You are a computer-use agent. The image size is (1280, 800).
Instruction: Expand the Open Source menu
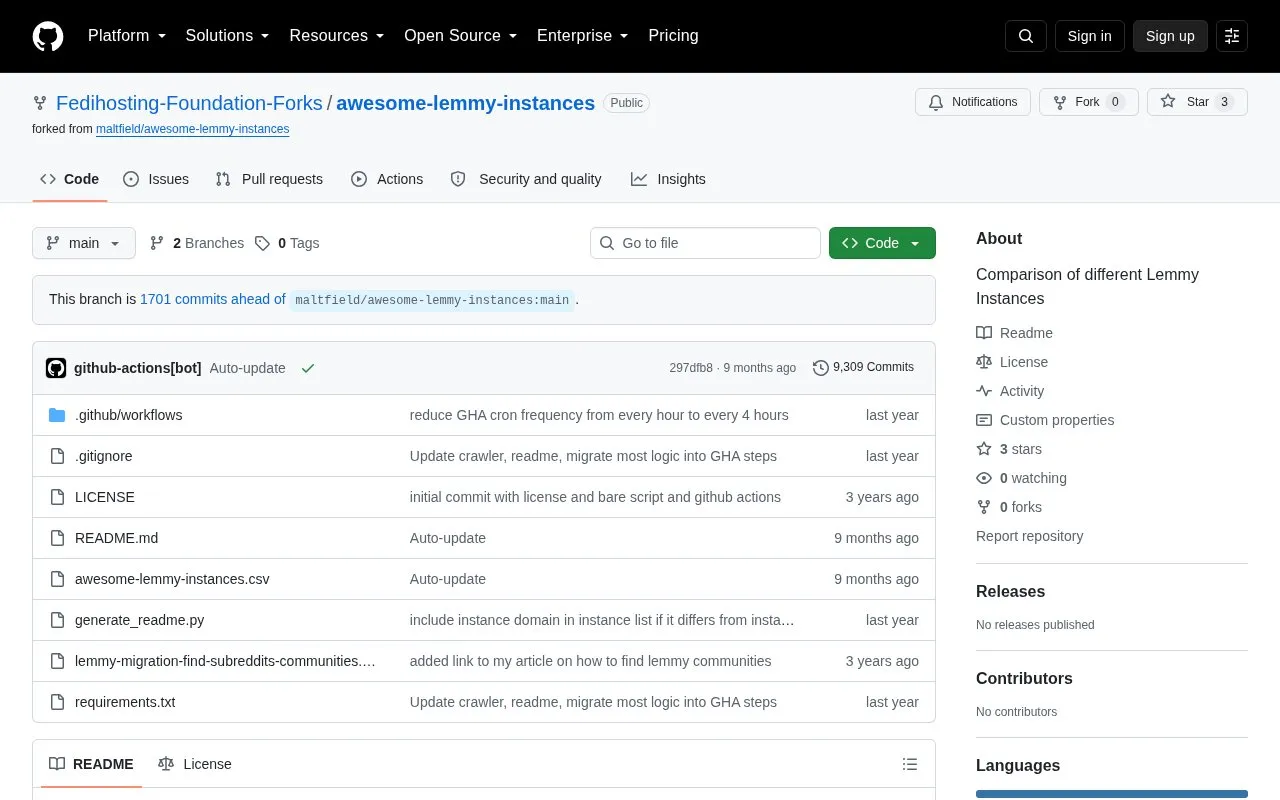point(461,36)
